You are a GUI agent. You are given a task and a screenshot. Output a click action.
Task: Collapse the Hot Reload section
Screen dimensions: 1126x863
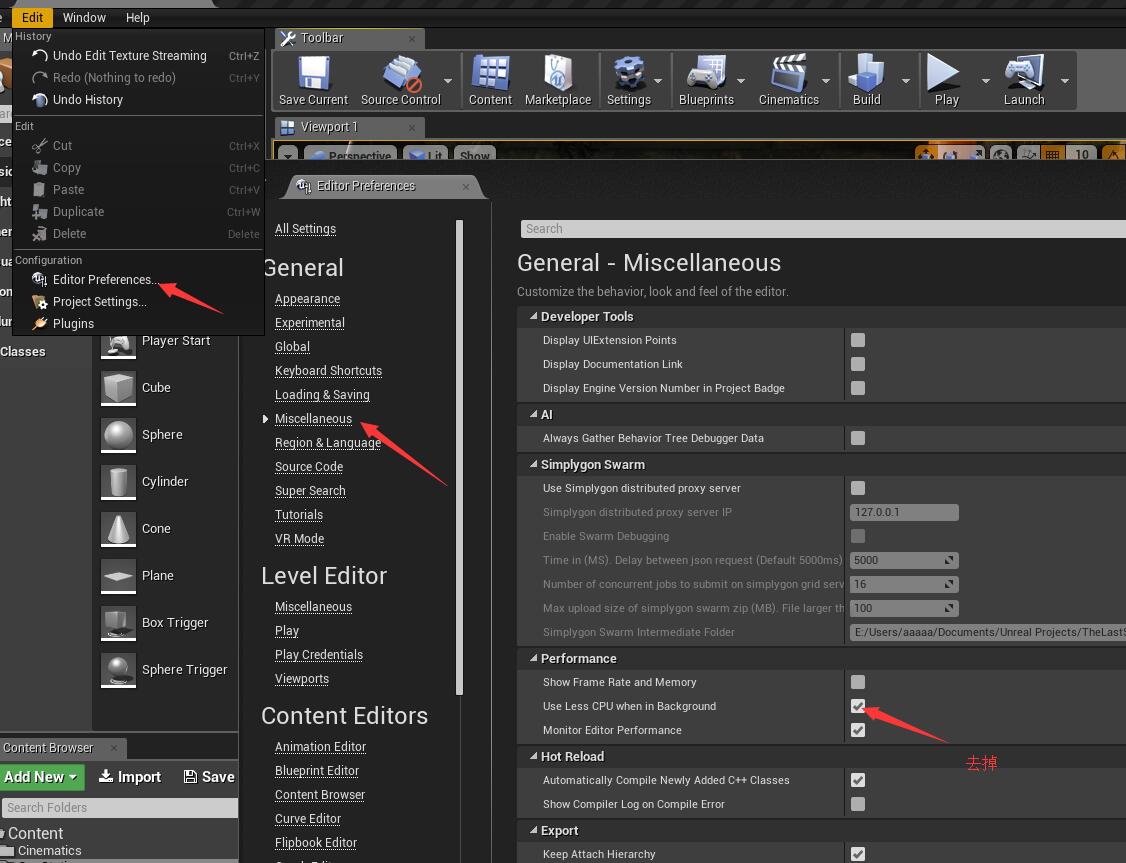[534, 756]
